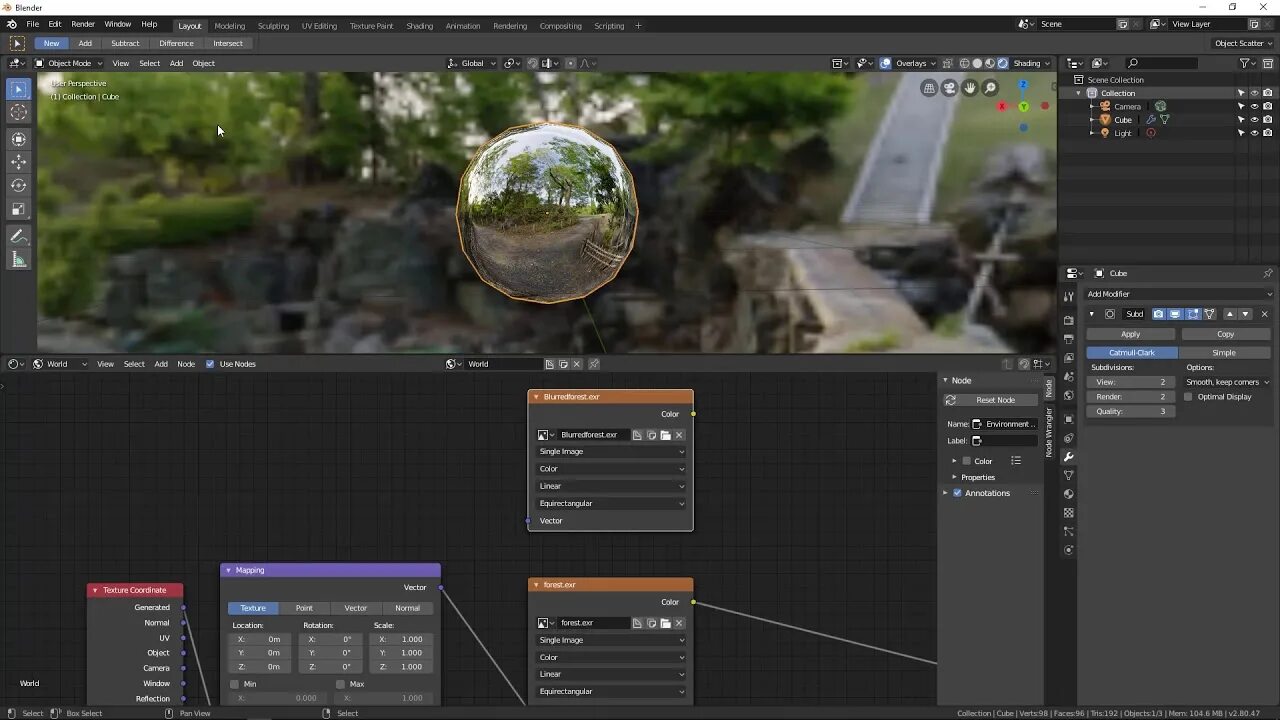
Task: Expand the Equirectangular projection dropdown on Blurredforest.exr
Action: (x=611, y=503)
